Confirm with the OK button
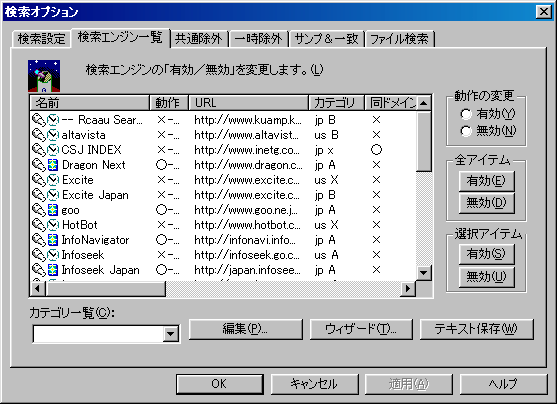The width and height of the screenshot is (557, 404). (x=219, y=384)
